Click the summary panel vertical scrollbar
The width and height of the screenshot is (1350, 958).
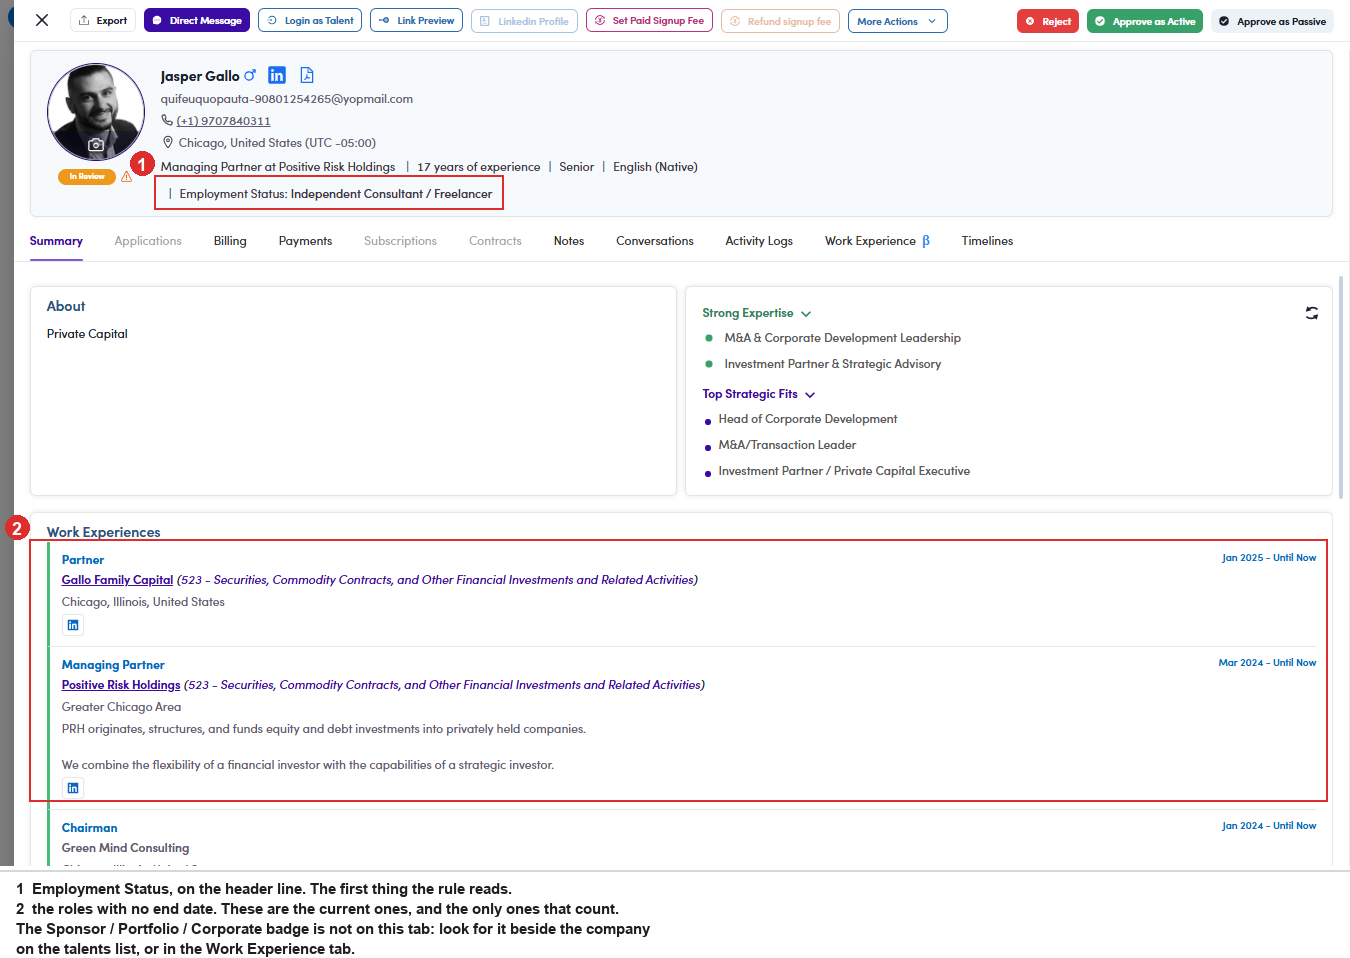1341,388
